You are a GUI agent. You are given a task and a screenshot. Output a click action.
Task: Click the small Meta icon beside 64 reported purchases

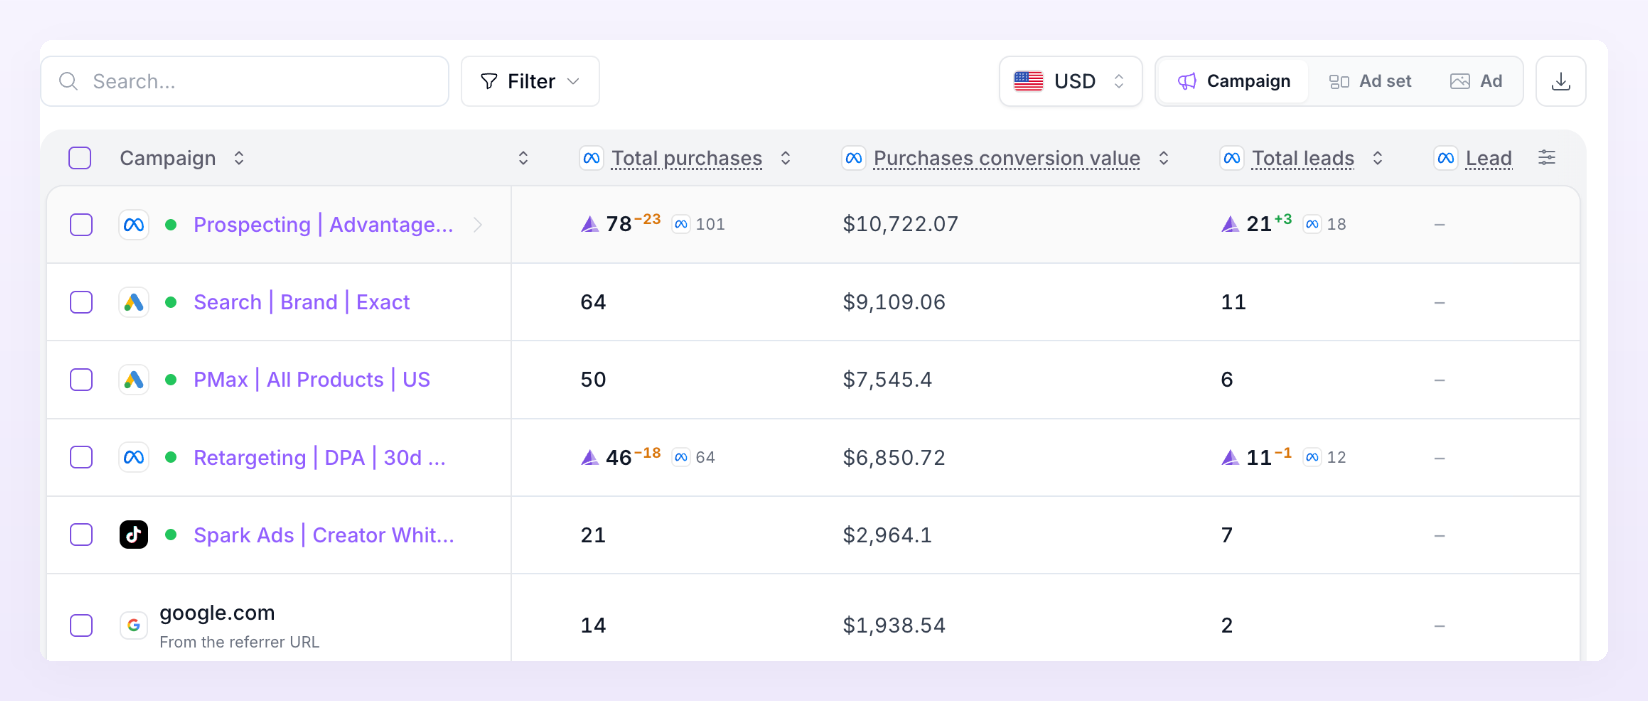pyautogui.click(x=681, y=457)
